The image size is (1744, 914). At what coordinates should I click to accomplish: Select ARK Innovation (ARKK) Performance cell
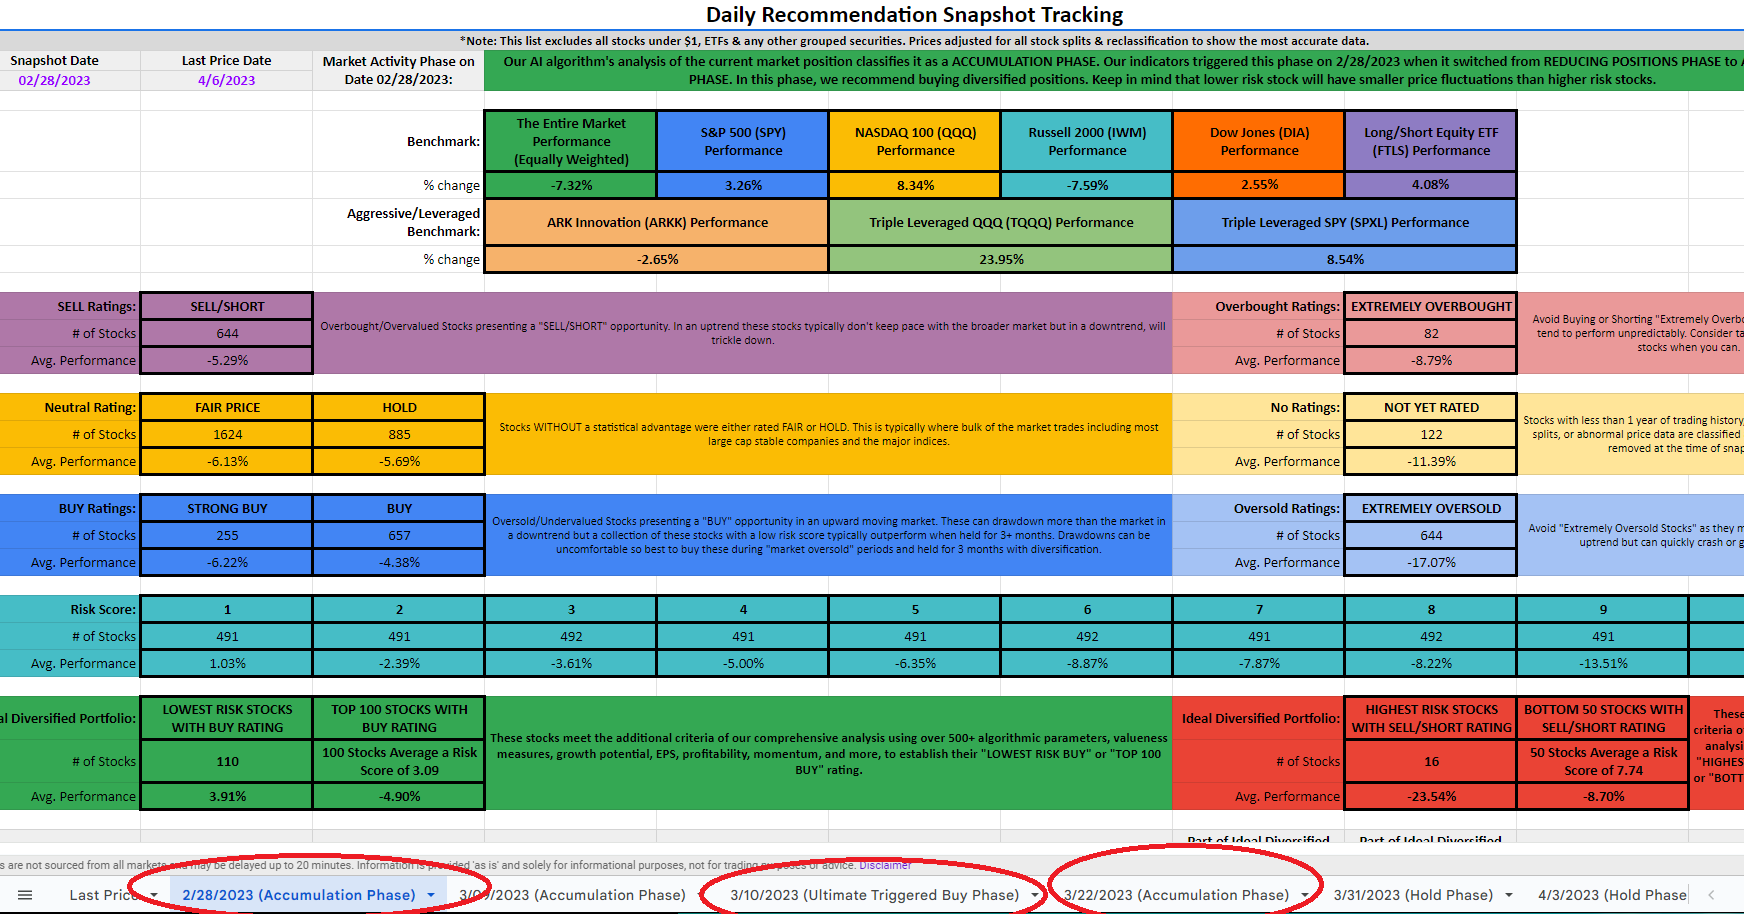(657, 222)
